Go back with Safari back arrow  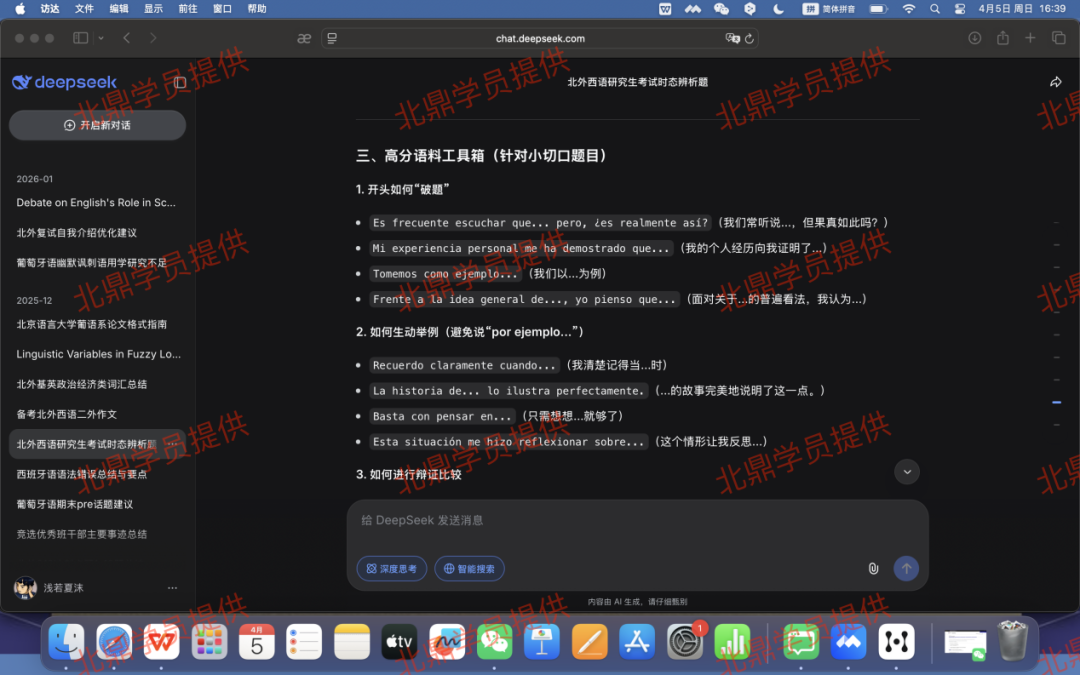tap(127, 38)
